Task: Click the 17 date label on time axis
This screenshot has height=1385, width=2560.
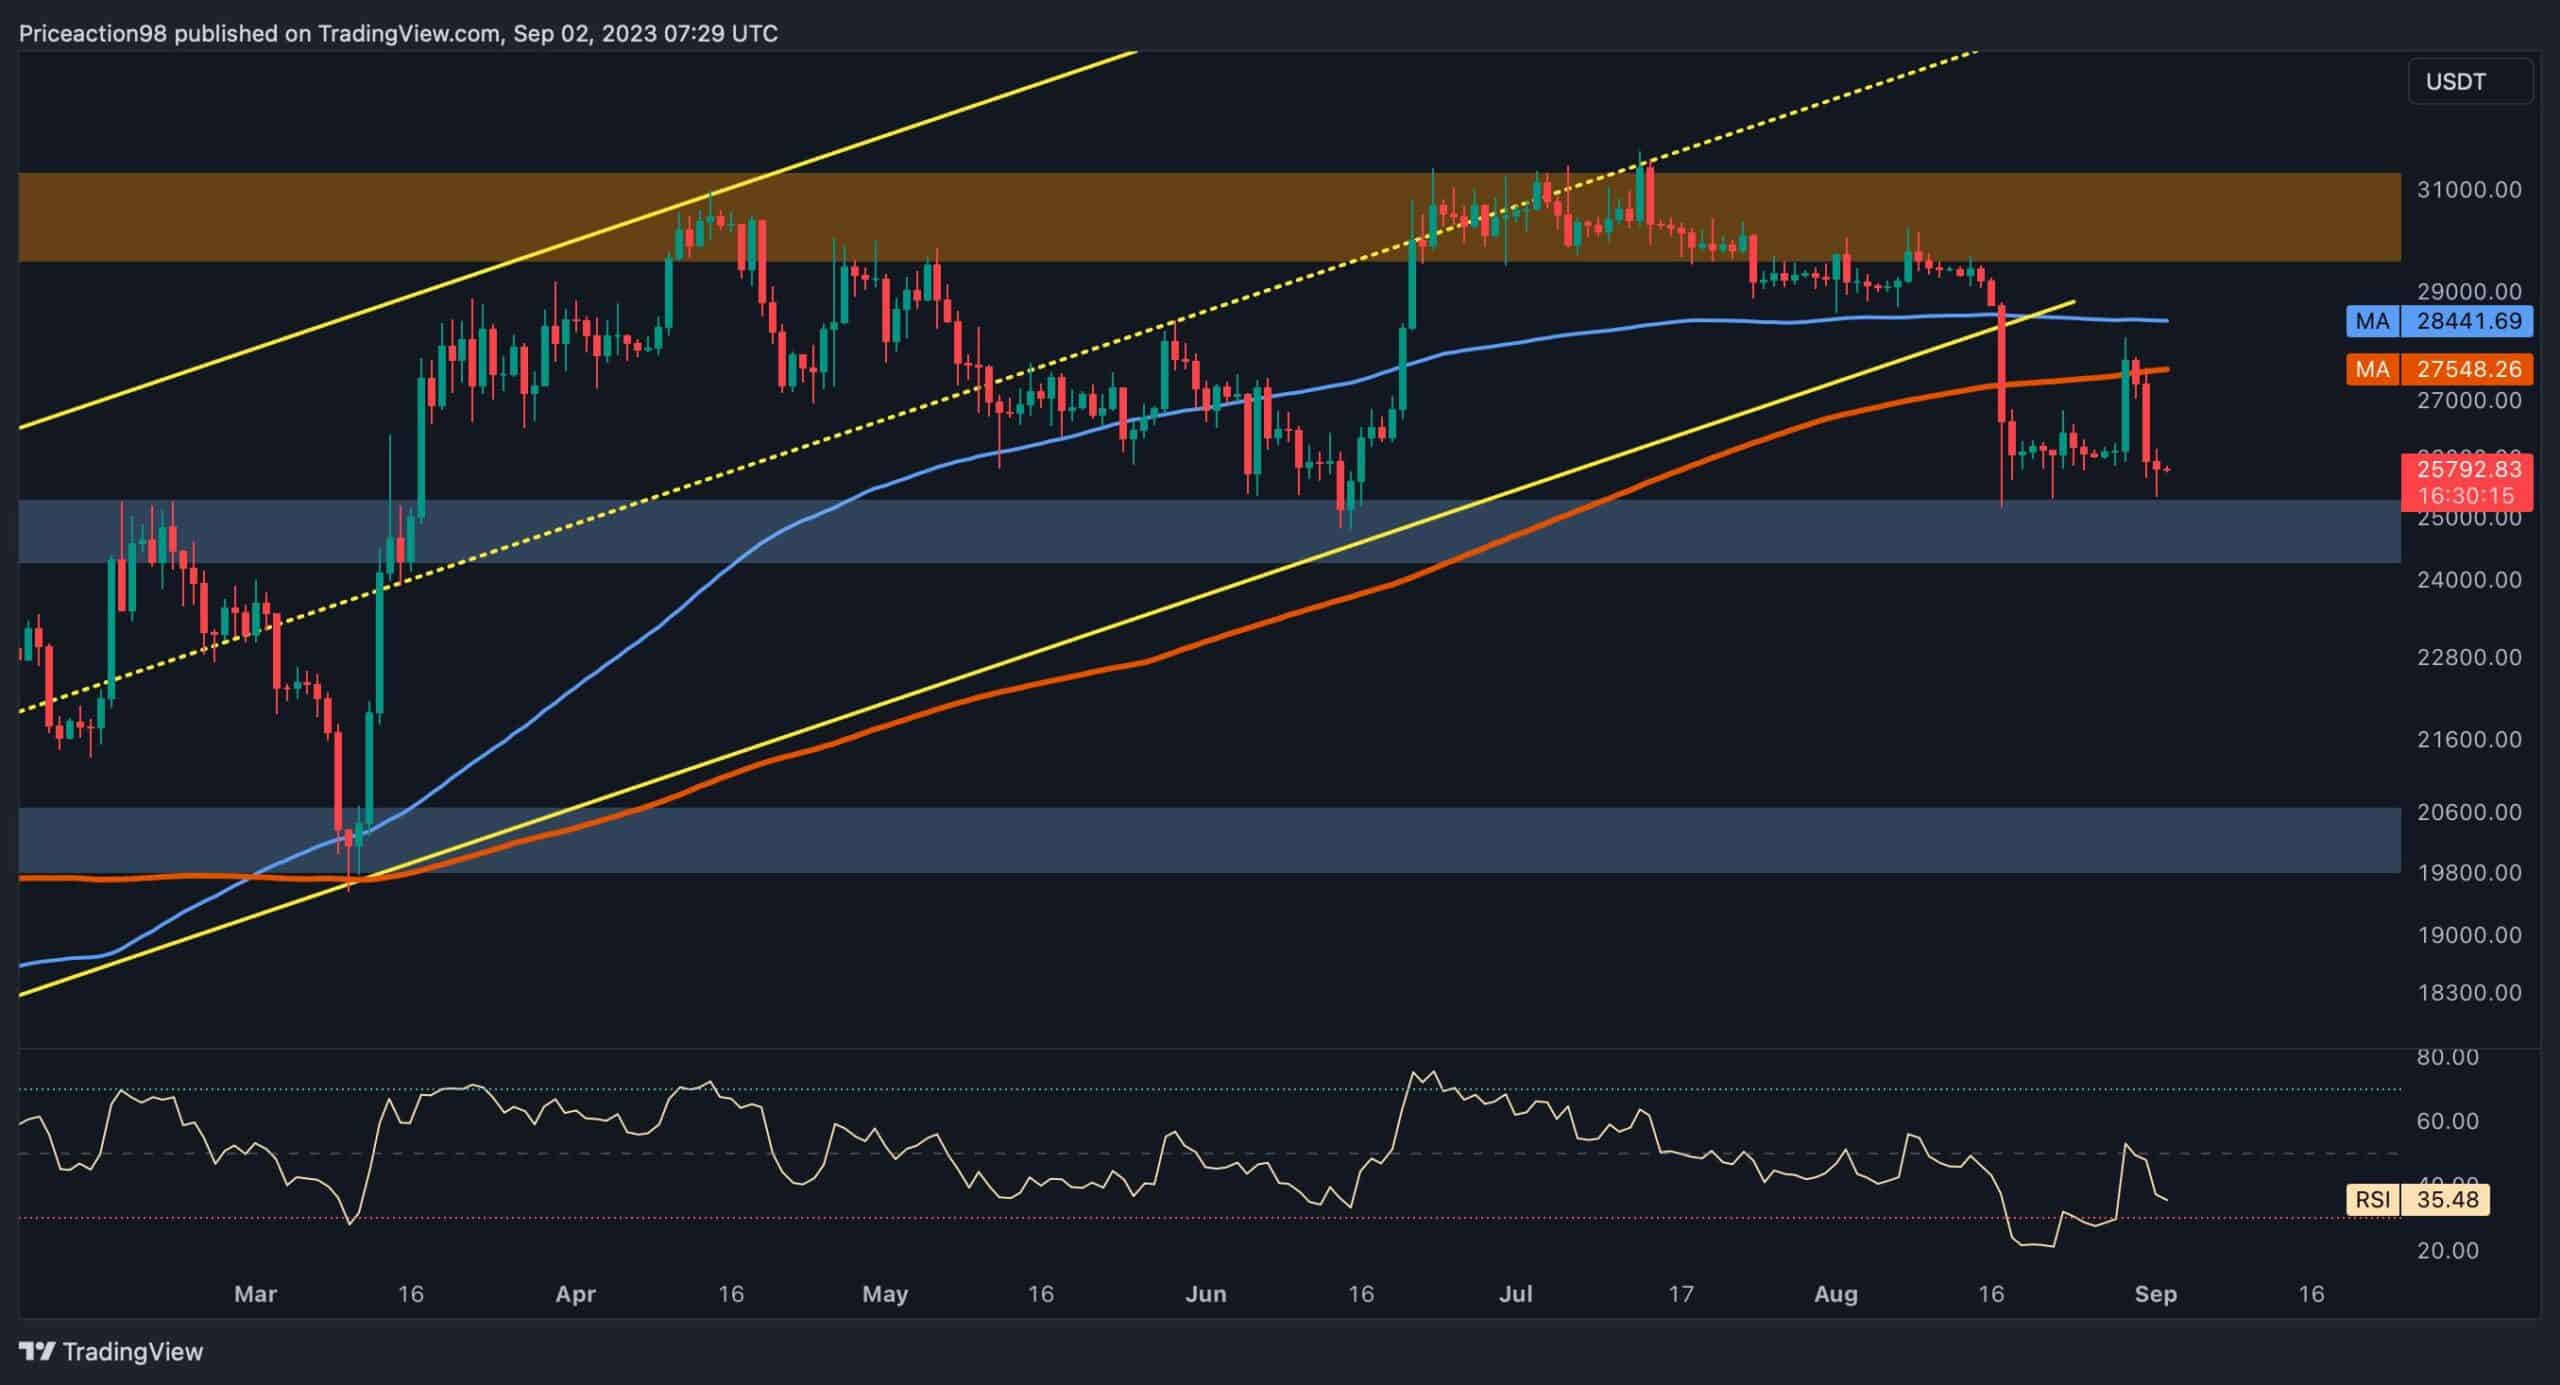Action: (x=1681, y=1294)
